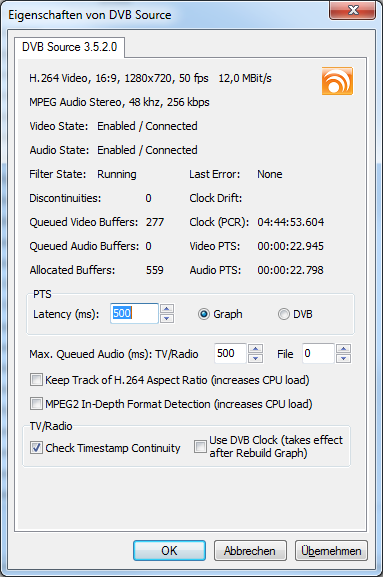
Task: Click the Filter State Running text
Action: (x=117, y=174)
